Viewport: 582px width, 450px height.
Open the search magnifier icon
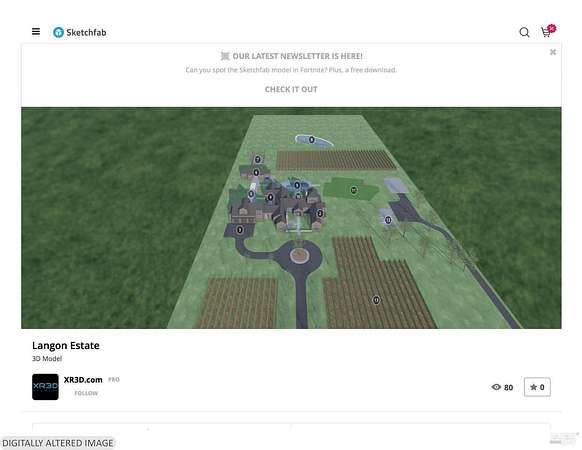coord(524,32)
